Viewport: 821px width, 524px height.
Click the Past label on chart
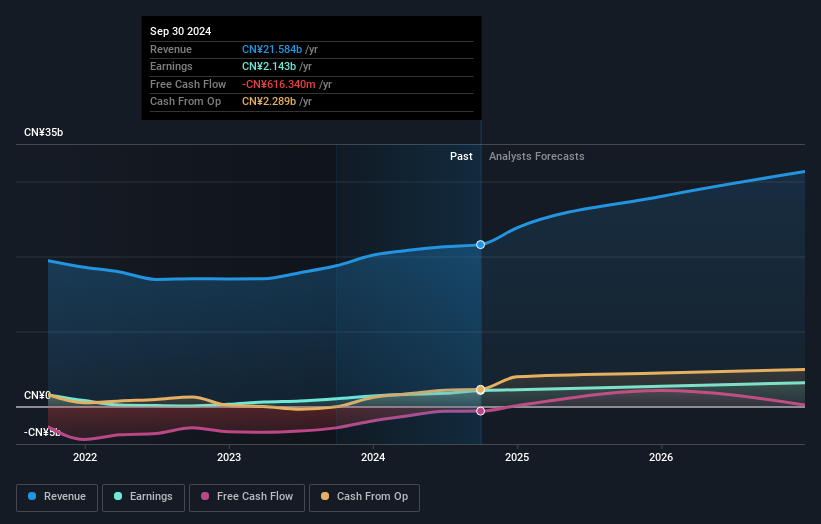461,156
